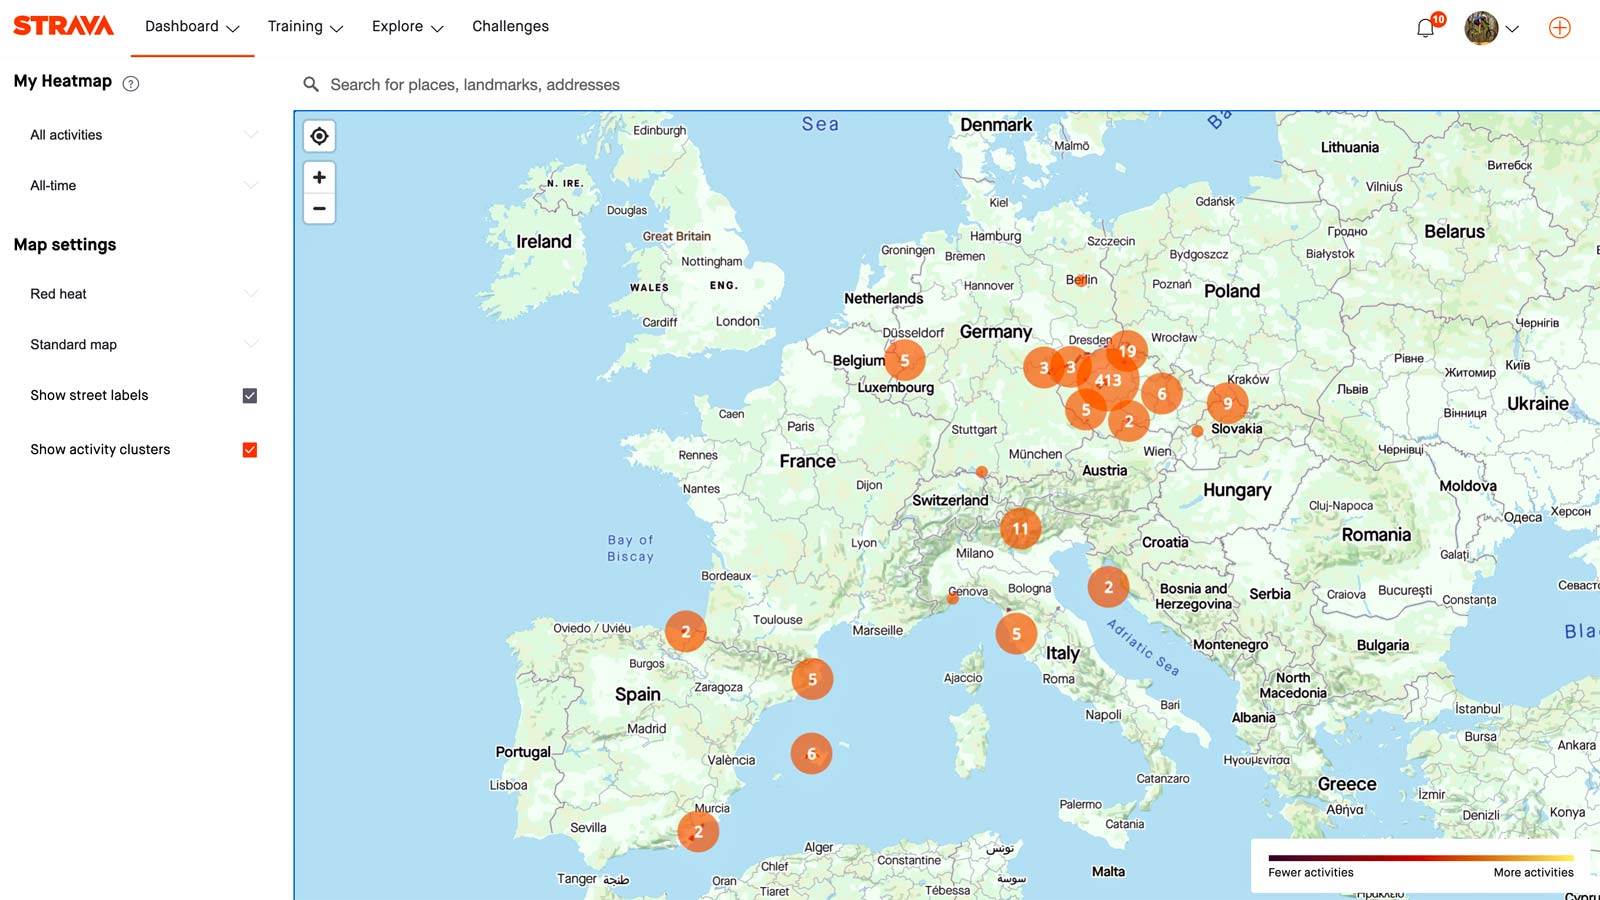Open the notifications bell
This screenshot has height=900, width=1600.
point(1426,28)
